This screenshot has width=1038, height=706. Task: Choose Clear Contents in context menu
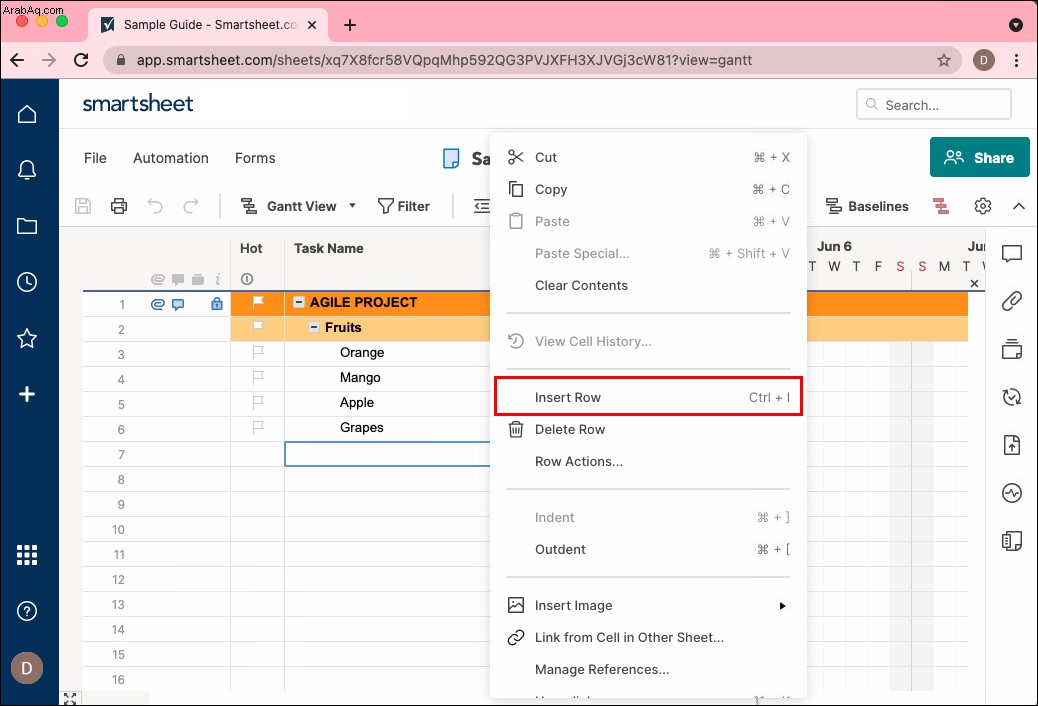[648, 285]
